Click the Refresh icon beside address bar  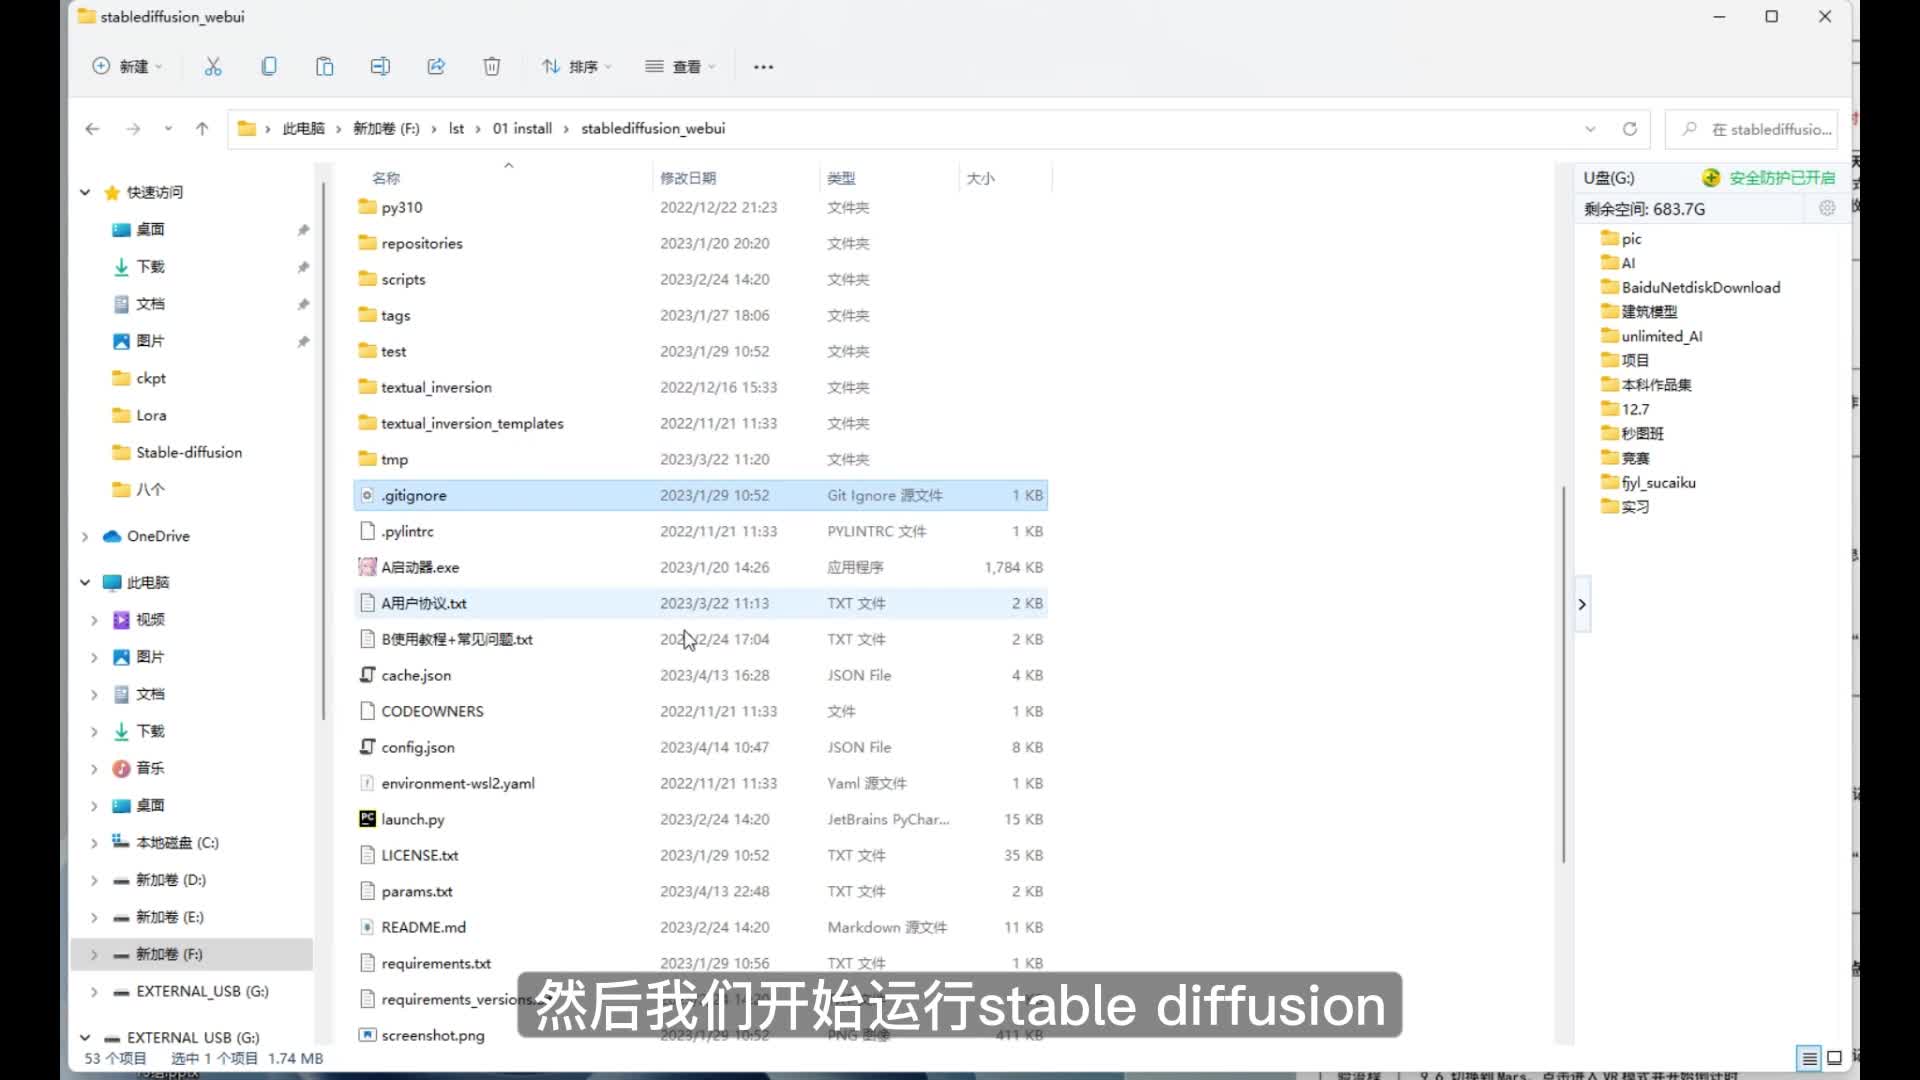1630,129
